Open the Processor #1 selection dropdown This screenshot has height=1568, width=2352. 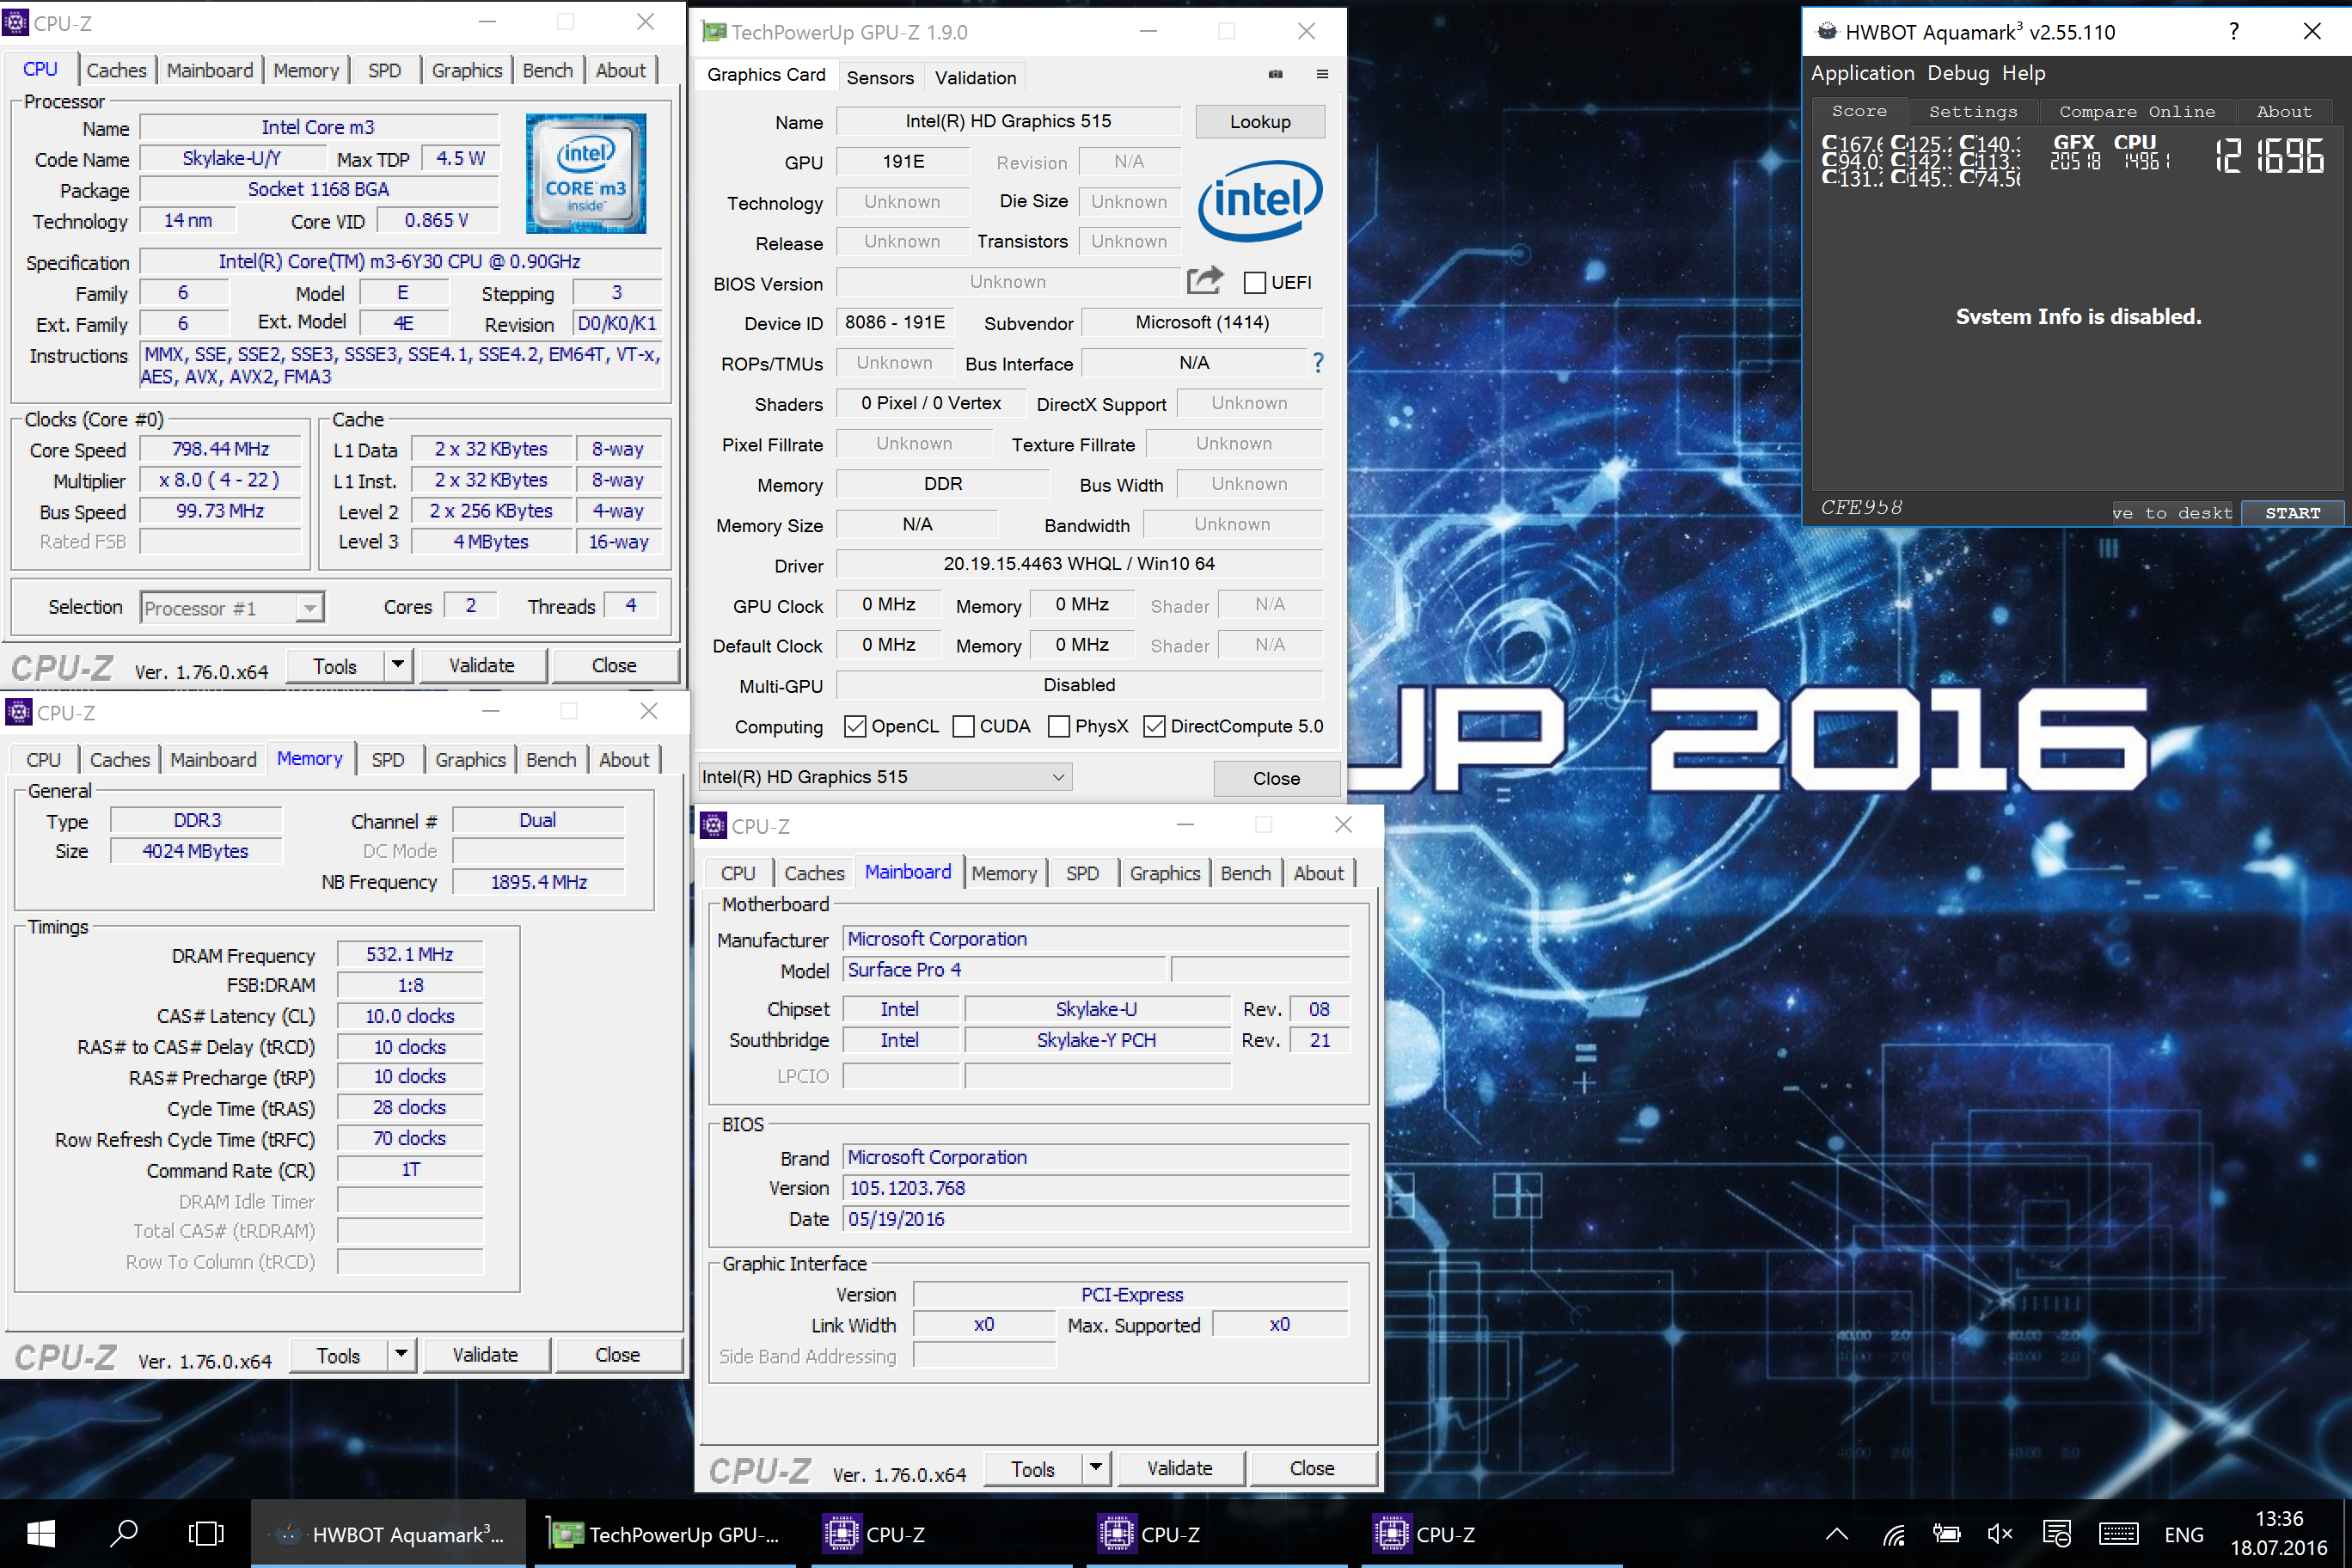[232, 607]
